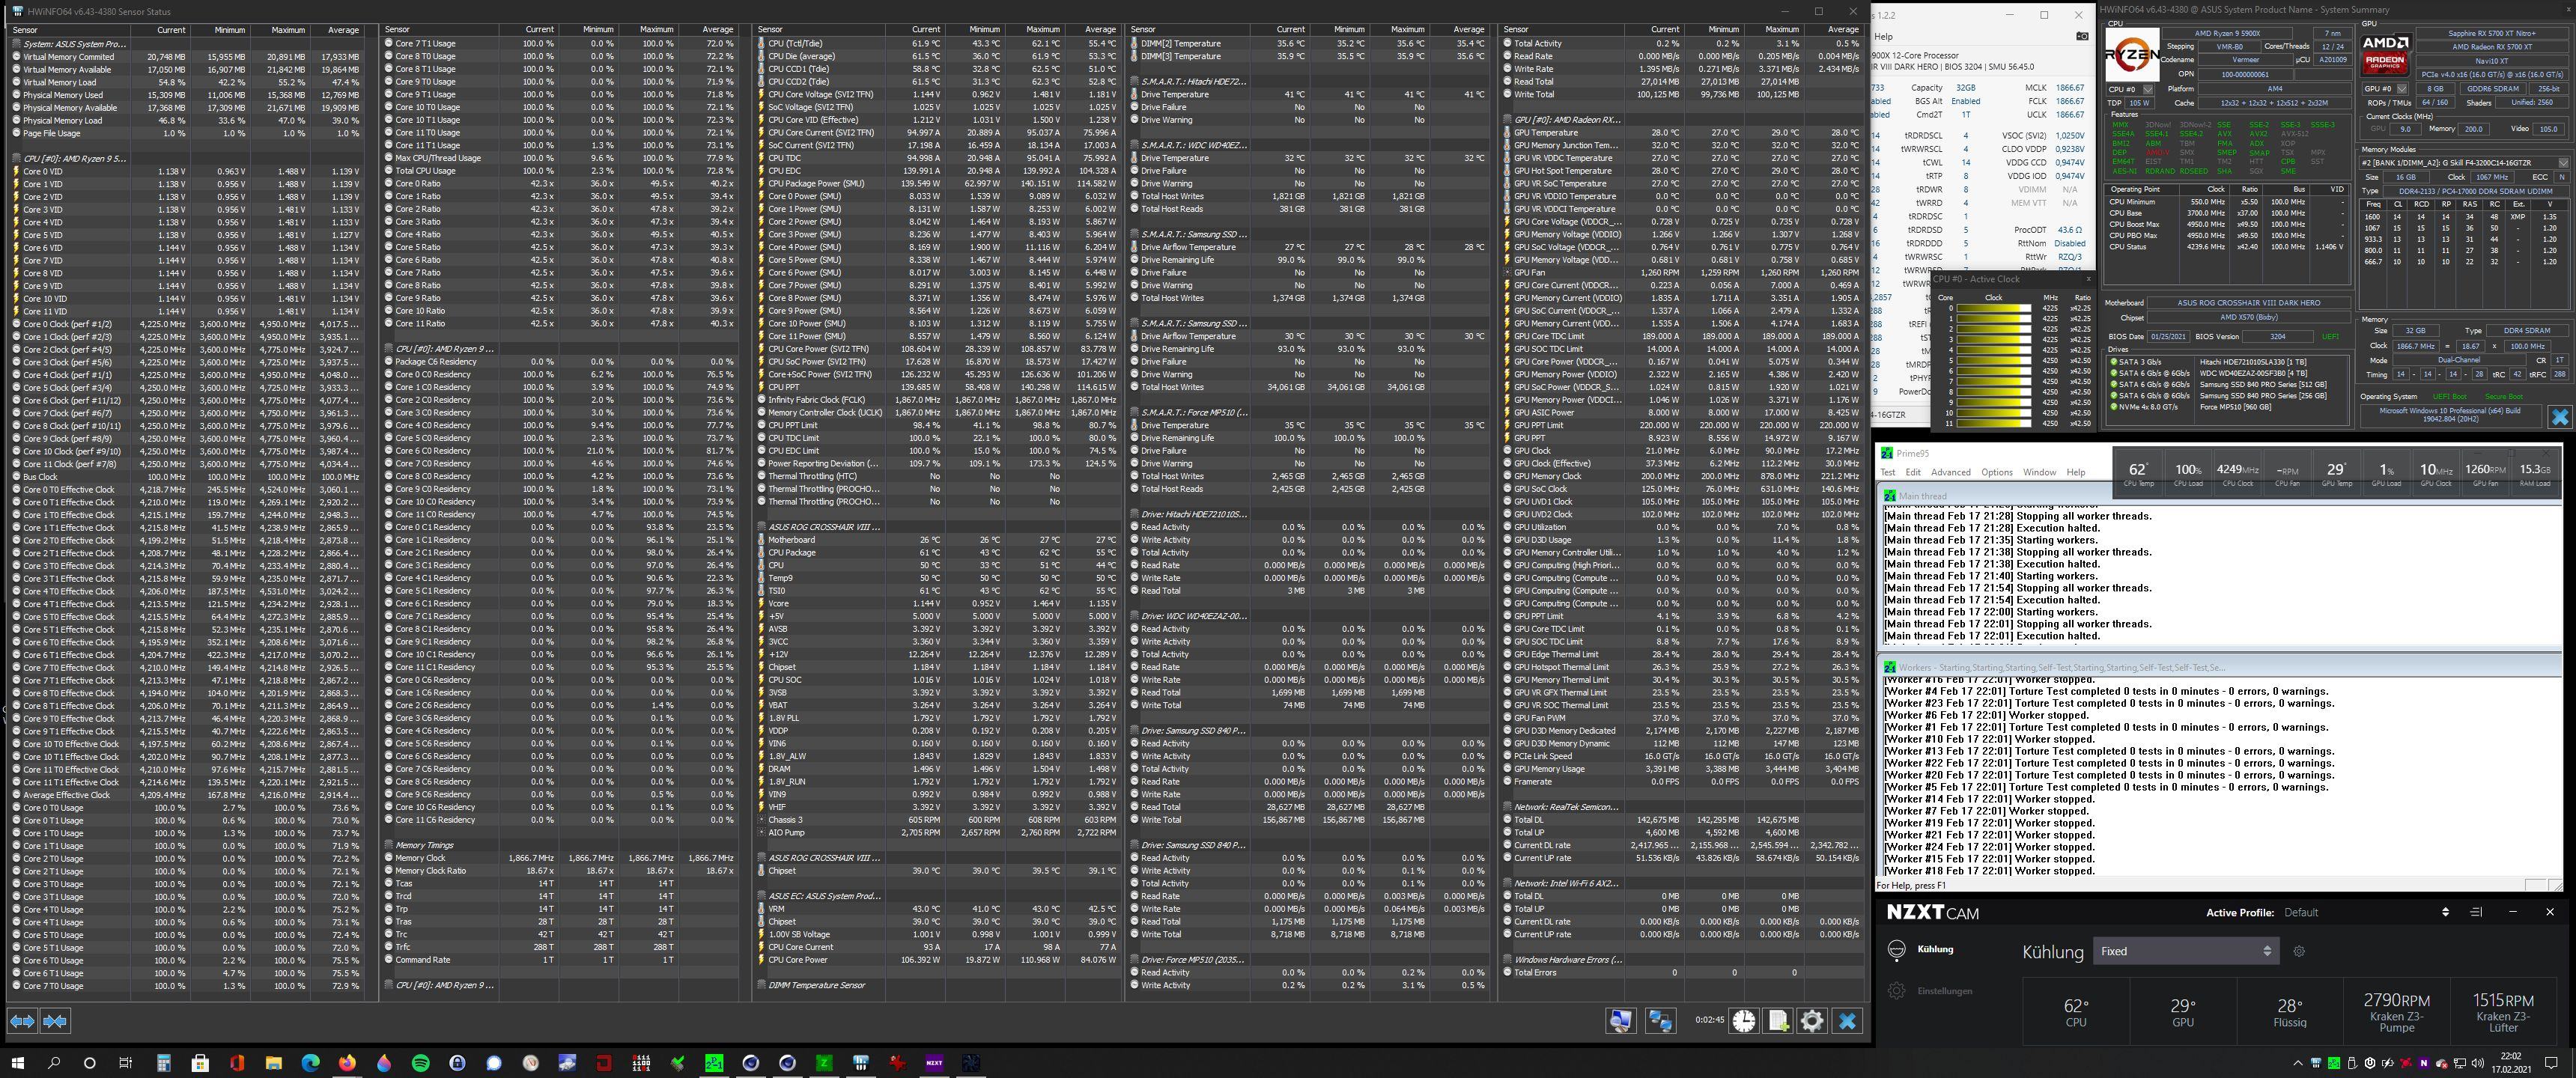Click HWiNFO expand columns arrows button
Screen dimensions: 2576x1078
click(22, 1020)
